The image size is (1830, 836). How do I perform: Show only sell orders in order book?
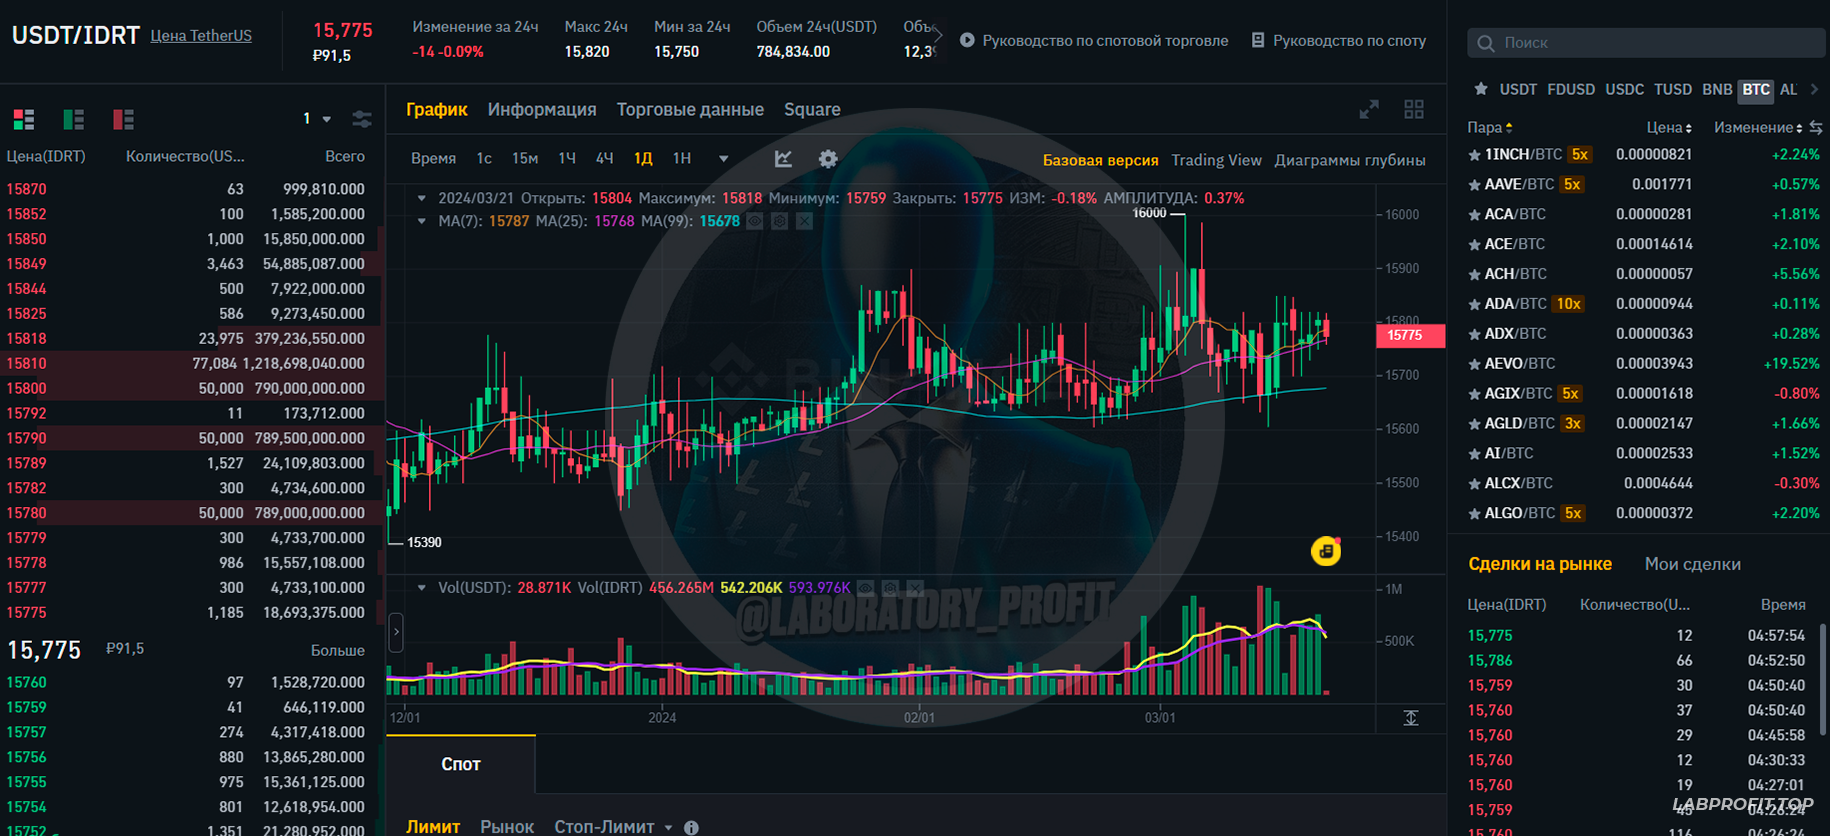point(123,120)
